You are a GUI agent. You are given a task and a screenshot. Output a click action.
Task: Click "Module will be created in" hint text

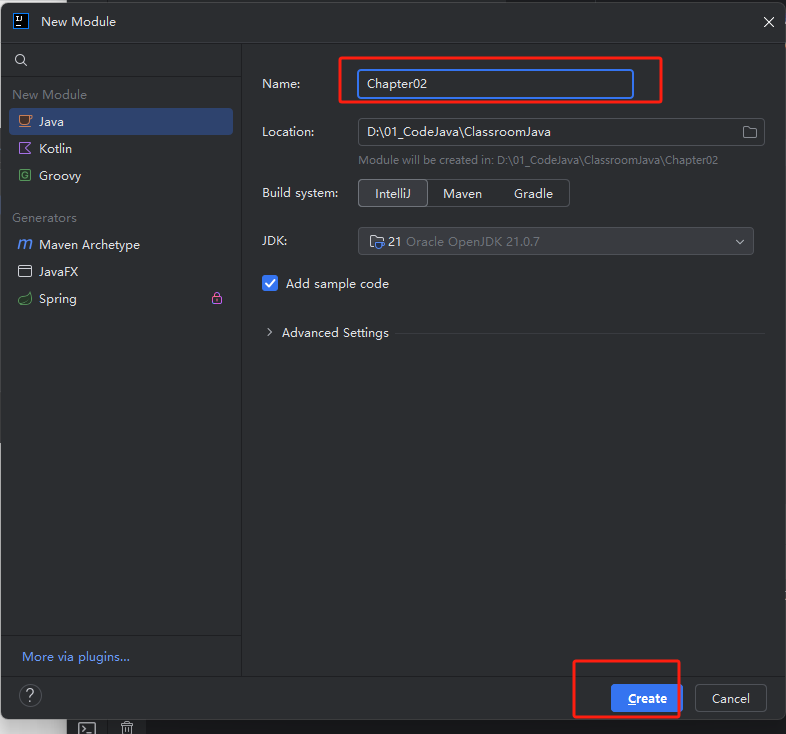(538, 160)
